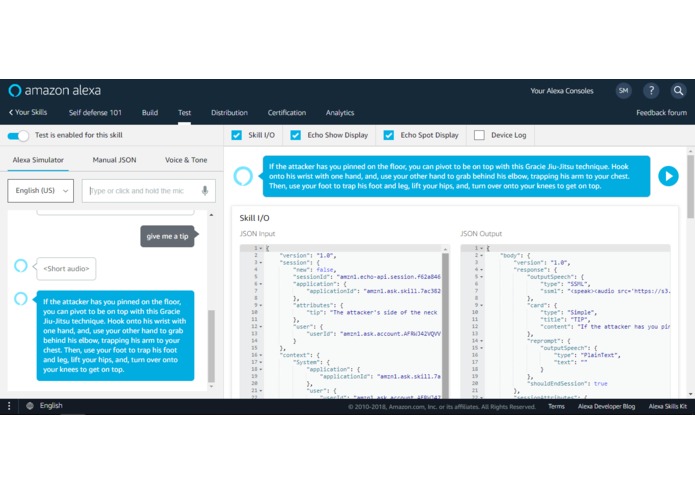The height and width of the screenshot is (494, 695).
Task: Collapse line 1 of the JSON Input
Action: [261, 249]
